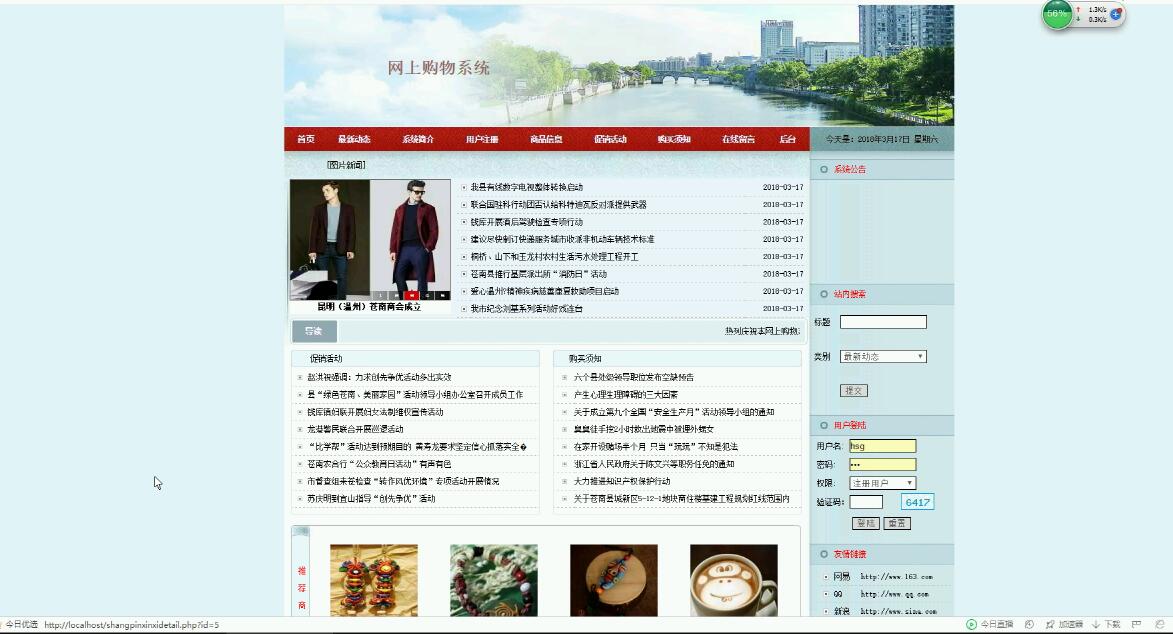The height and width of the screenshot is (634, 1173).
Task: Open news 钱库开展酒后驾驶检查专项行动
Action: tap(527, 222)
